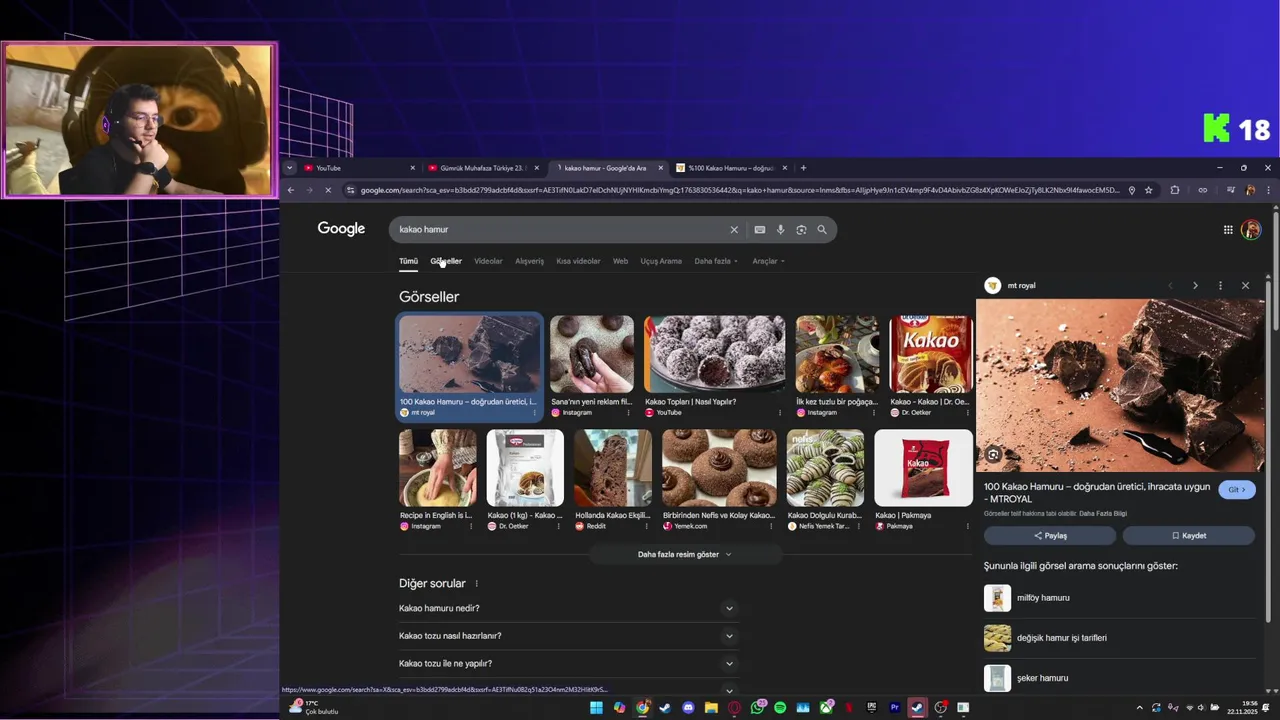Image resolution: width=1280 pixels, height=720 pixels.
Task: Switch to the Videolar search tab
Action: 488,261
